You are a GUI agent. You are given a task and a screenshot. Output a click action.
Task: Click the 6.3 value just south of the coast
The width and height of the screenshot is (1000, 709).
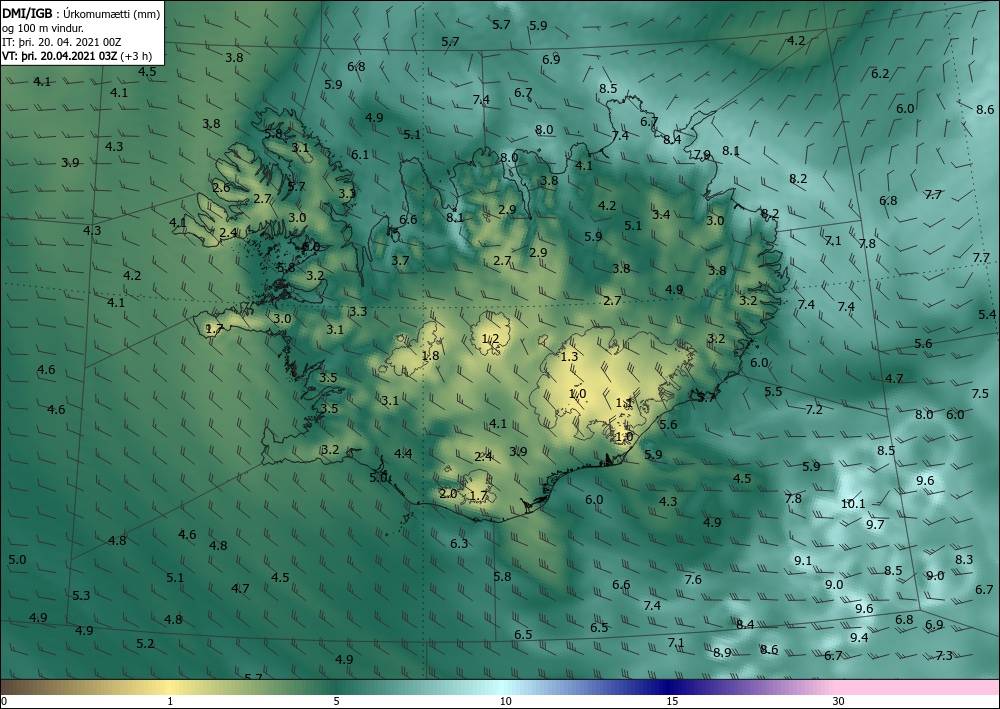tap(459, 544)
